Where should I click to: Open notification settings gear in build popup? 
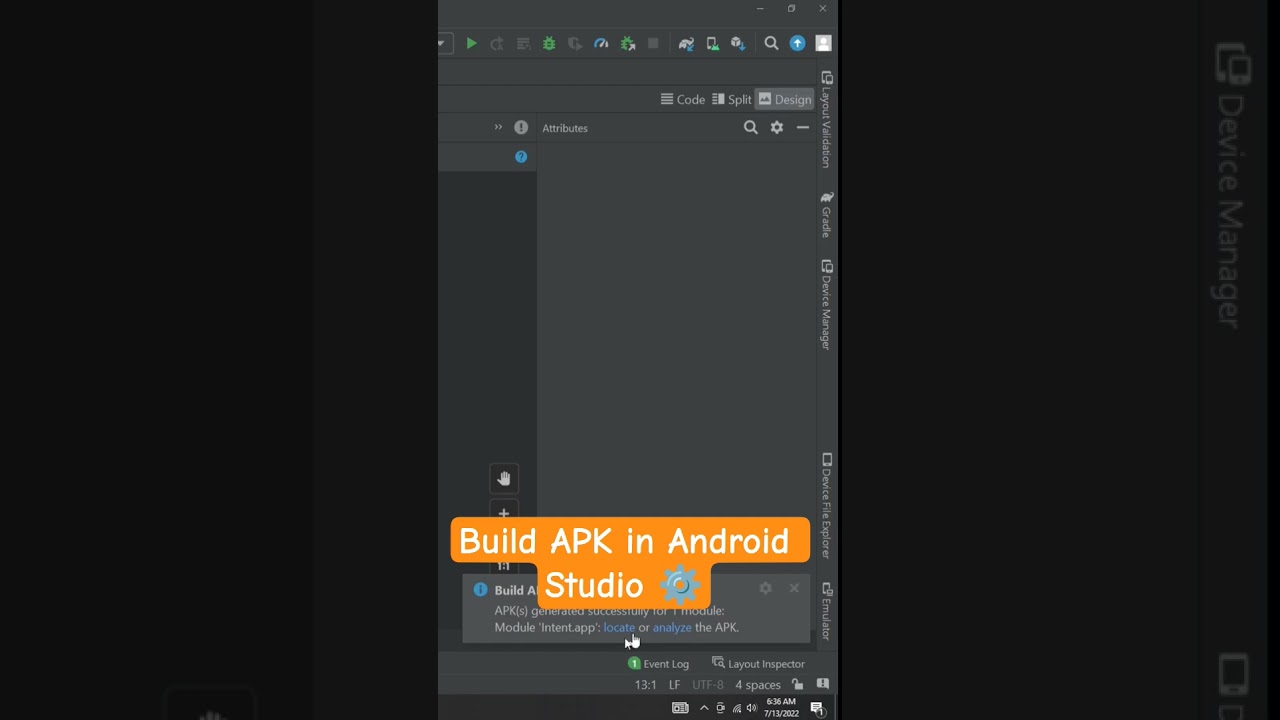(x=766, y=589)
